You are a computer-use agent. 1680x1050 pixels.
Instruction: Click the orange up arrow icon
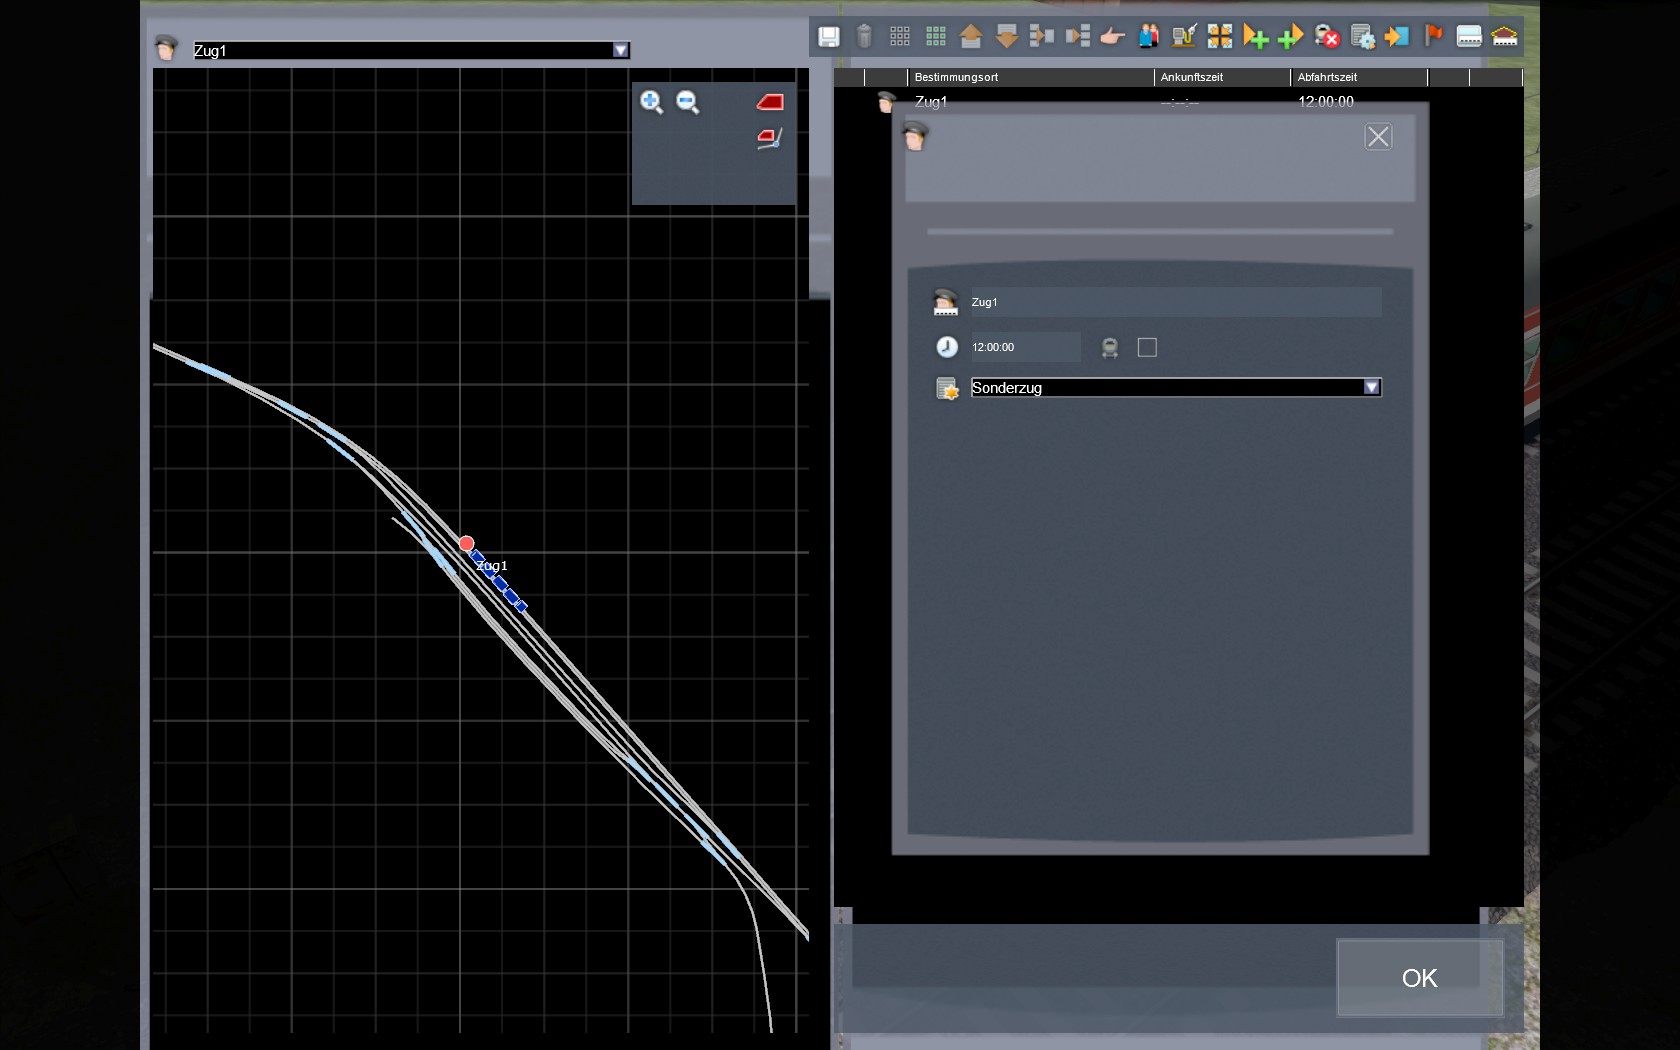971,37
